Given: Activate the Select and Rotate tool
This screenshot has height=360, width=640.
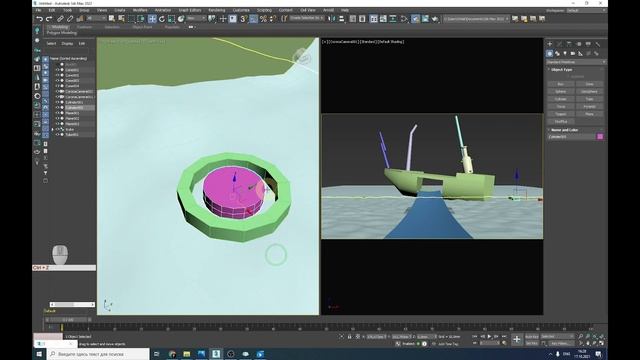Looking at the screenshot, I should (162, 19).
